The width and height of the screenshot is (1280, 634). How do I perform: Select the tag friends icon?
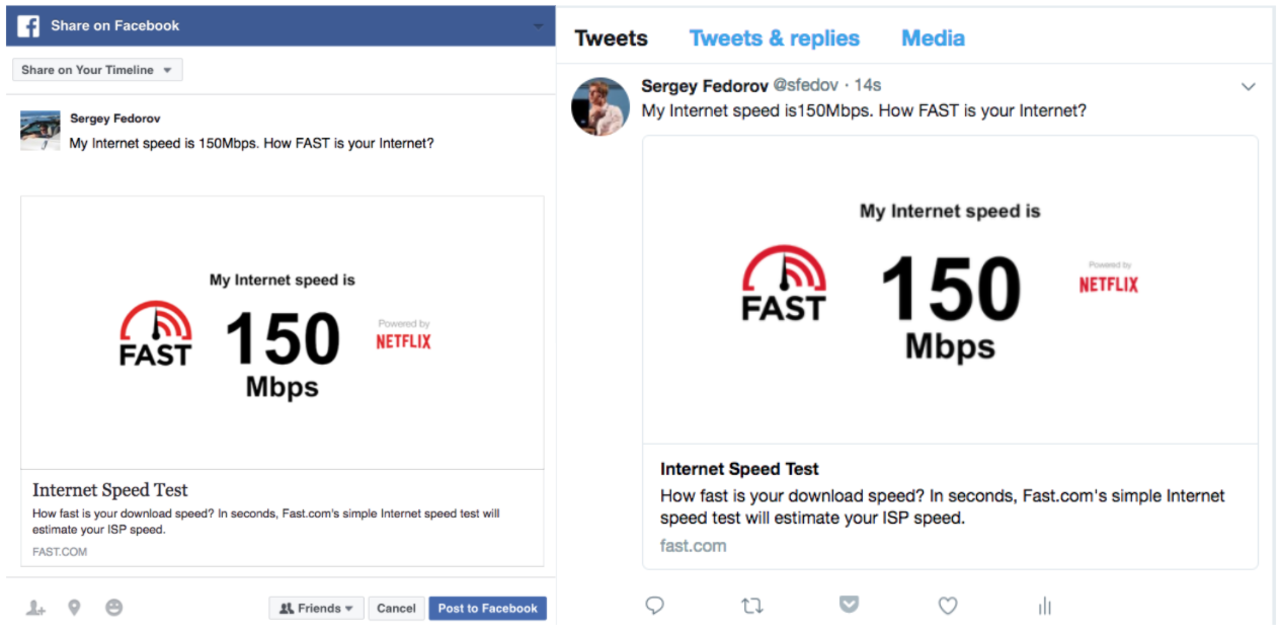(35, 607)
